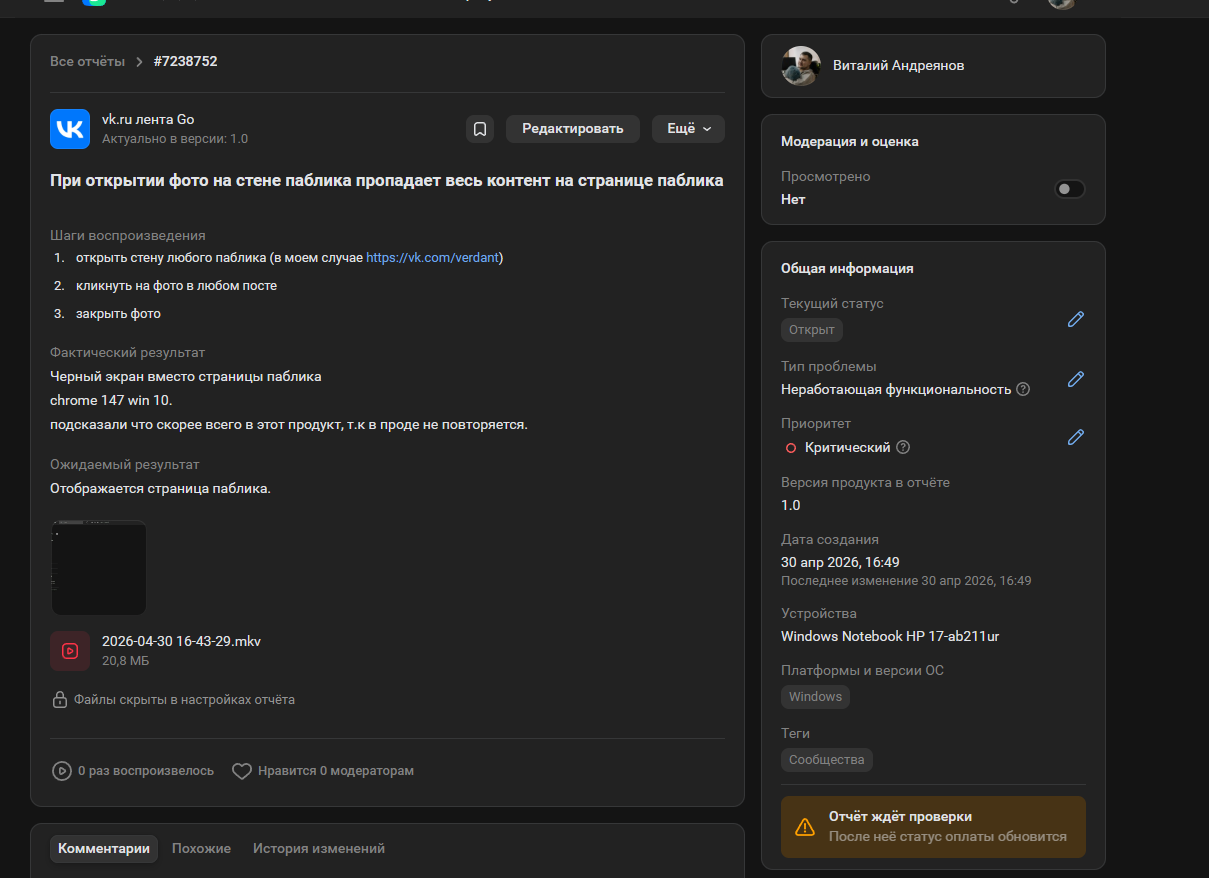Click the lock icon beside Файлы скрыты
This screenshot has height=878, width=1209.
pyautogui.click(x=60, y=700)
